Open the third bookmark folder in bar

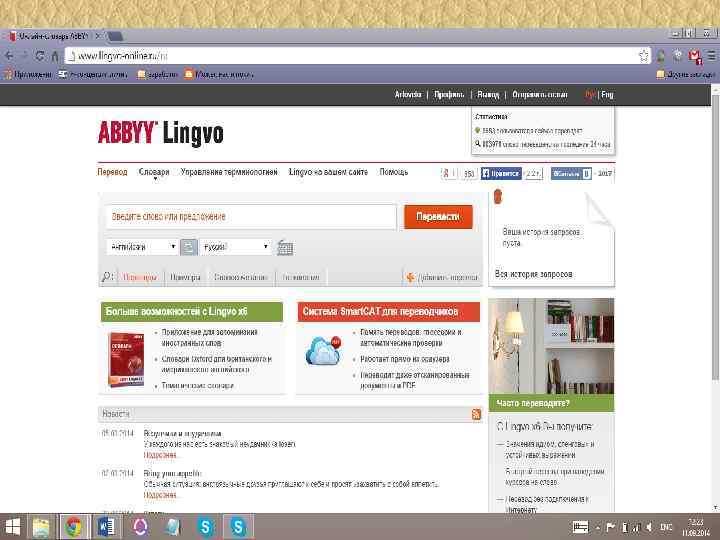pyautogui.click(x=157, y=74)
